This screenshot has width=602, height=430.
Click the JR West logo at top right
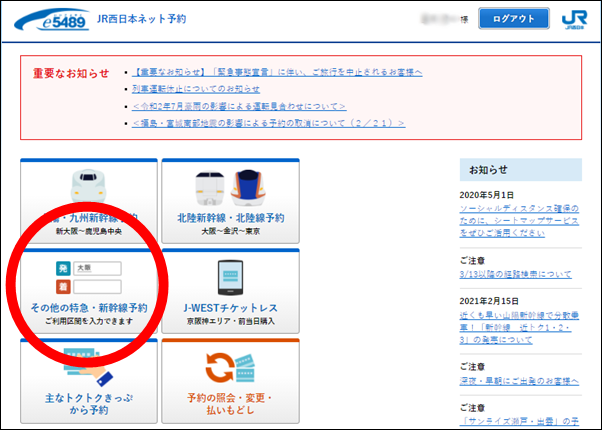(x=574, y=21)
